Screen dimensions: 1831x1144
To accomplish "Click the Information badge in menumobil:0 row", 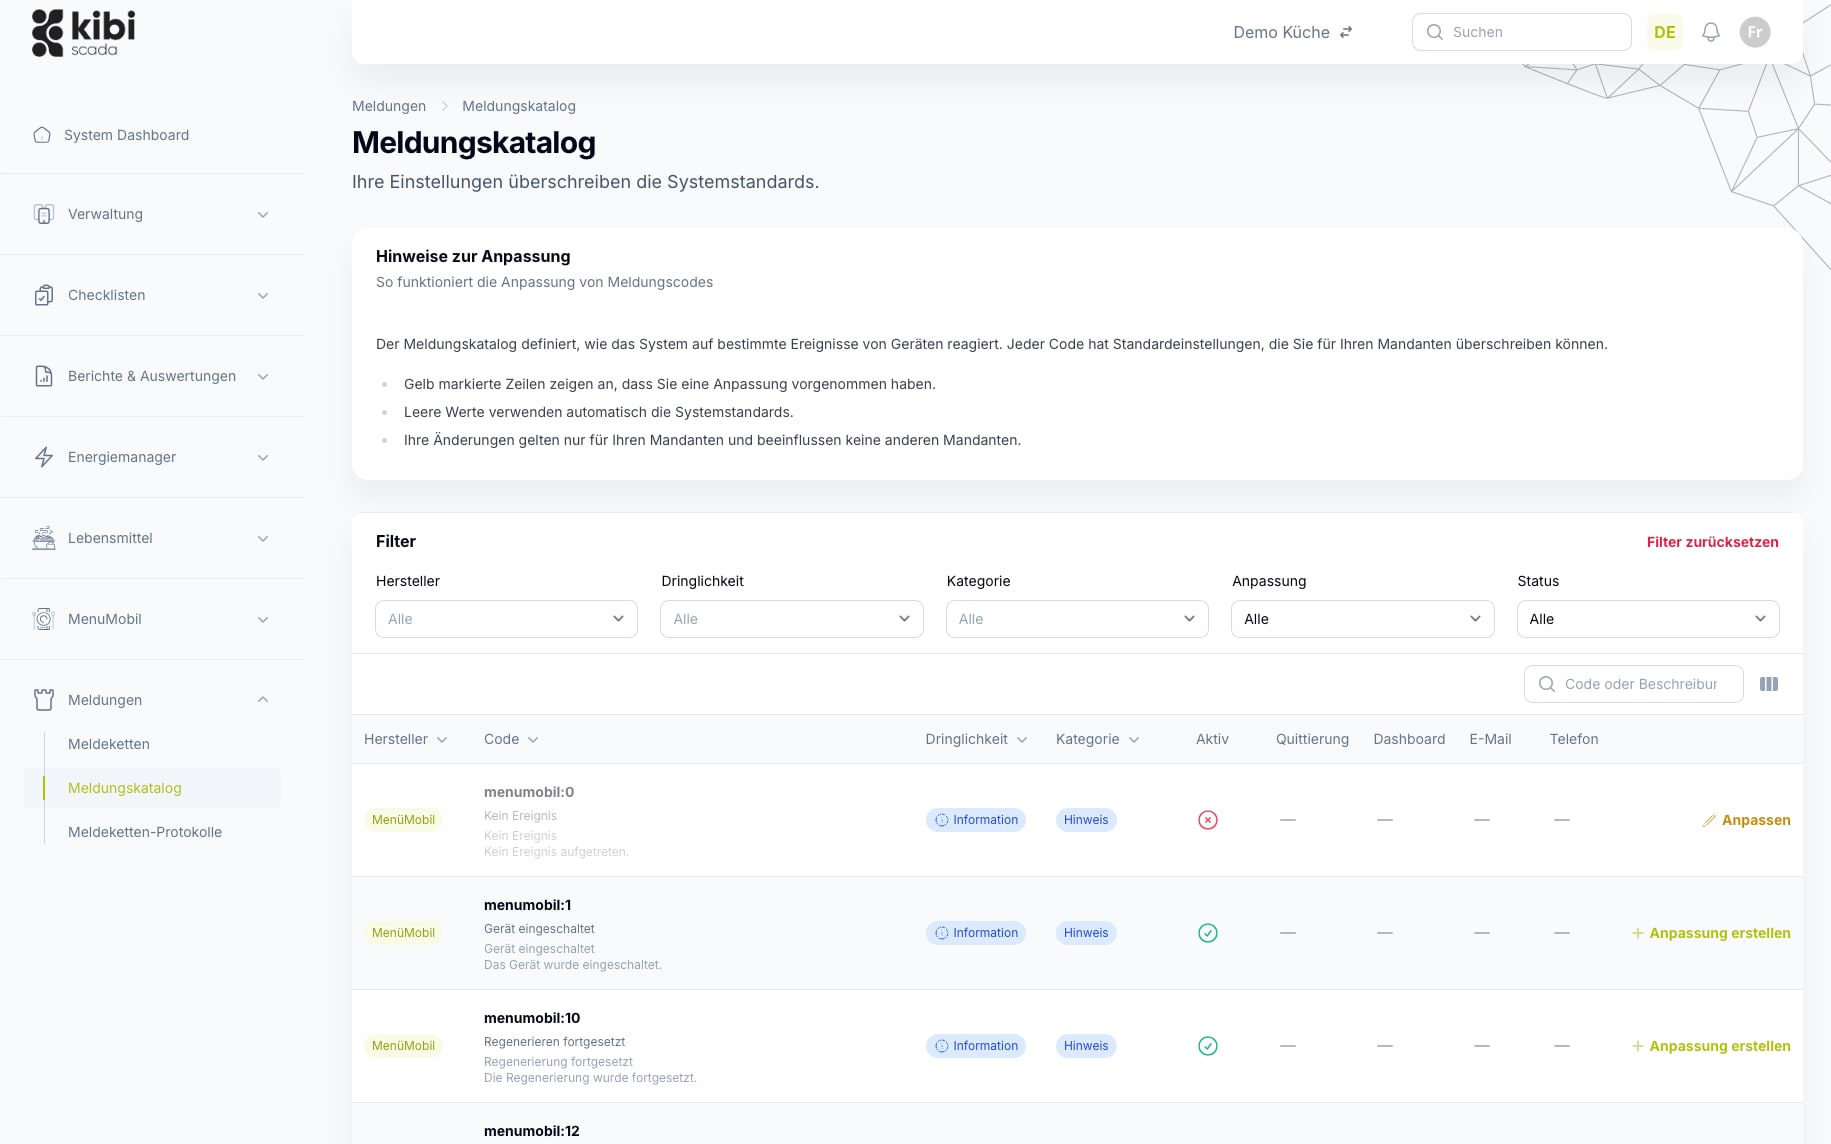I will (x=976, y=820).
